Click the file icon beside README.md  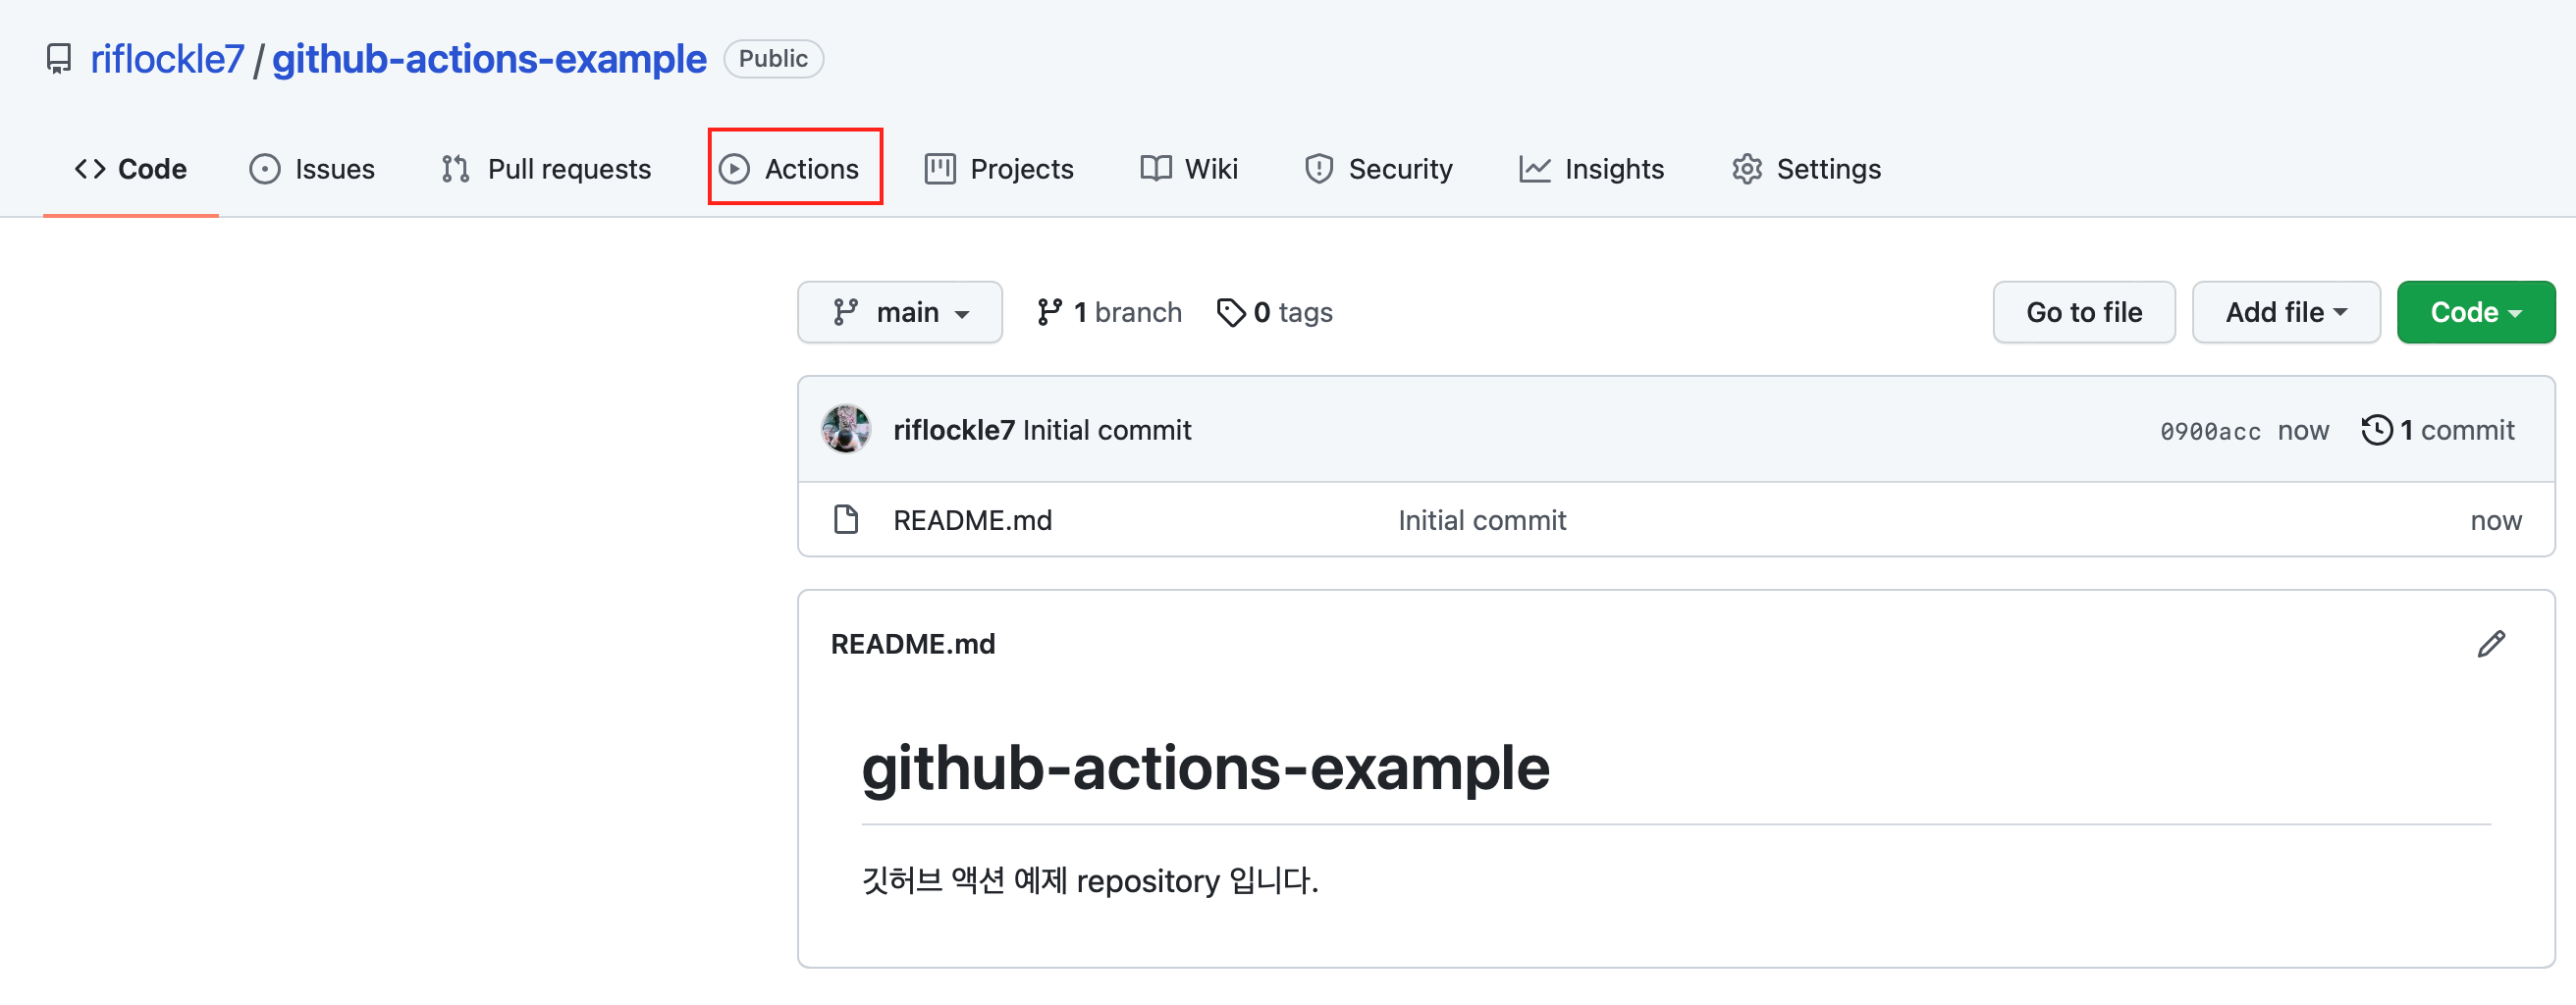[846, 520]
